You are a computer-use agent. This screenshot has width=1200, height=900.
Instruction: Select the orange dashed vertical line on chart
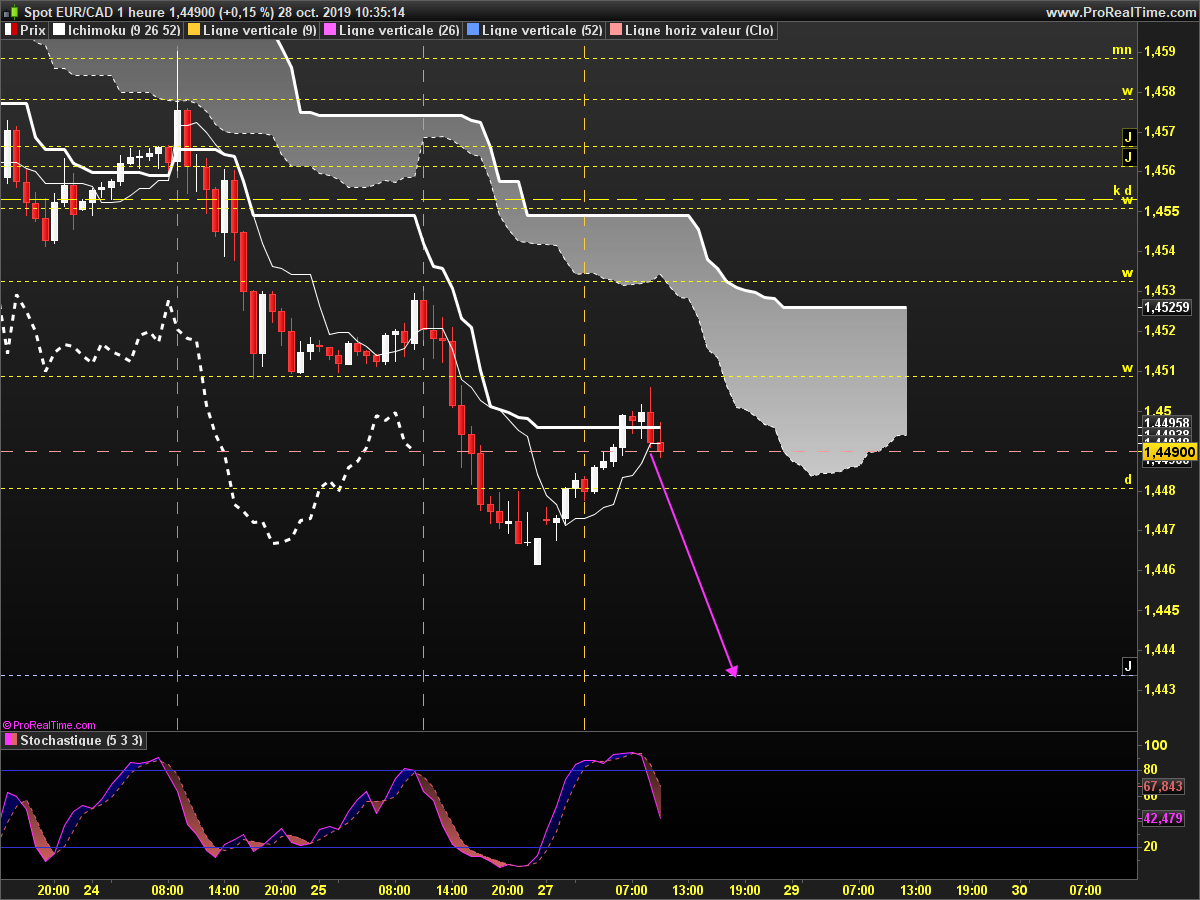(x=584, y=385)
